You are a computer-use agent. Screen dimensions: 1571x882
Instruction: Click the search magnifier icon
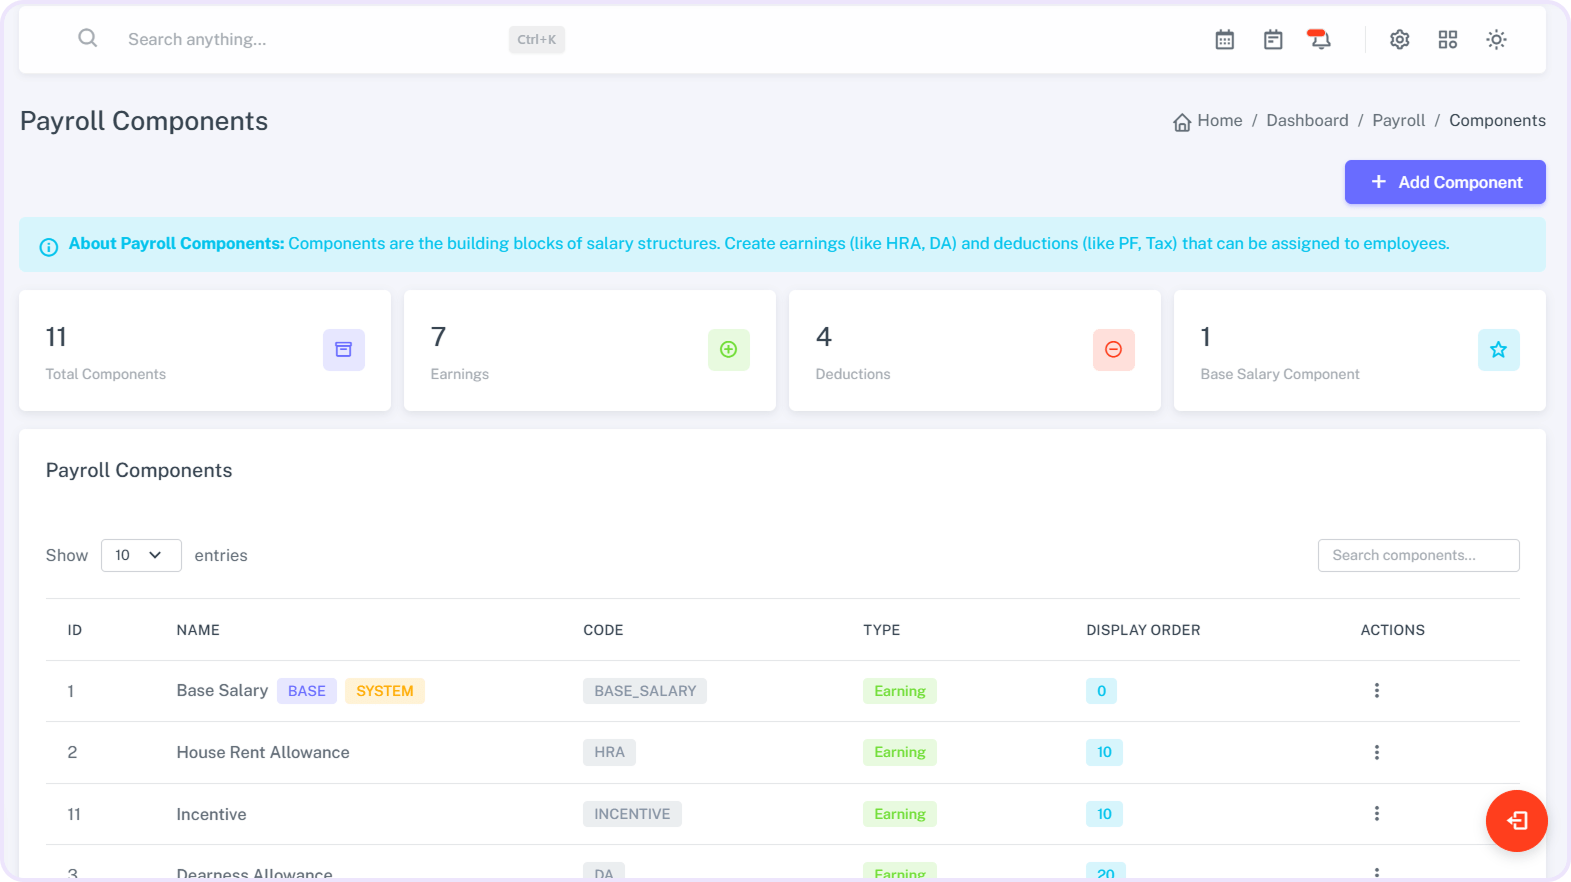pyautogui.click(x=88, y=39)
